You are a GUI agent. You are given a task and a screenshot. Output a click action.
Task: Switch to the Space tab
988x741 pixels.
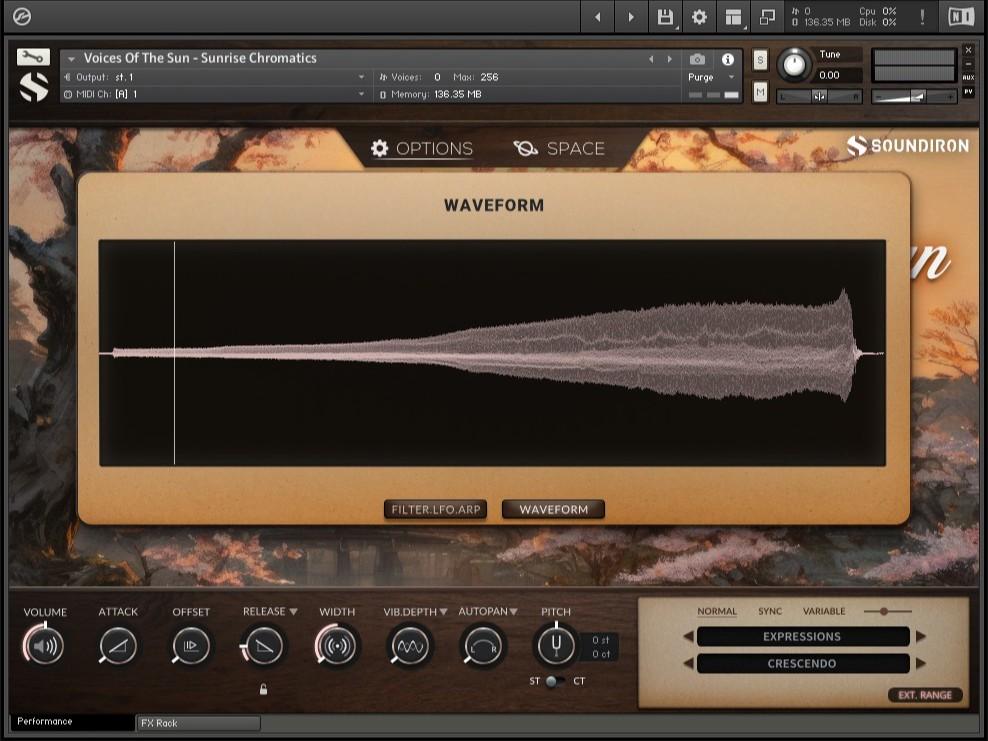[x=559, y=148]
